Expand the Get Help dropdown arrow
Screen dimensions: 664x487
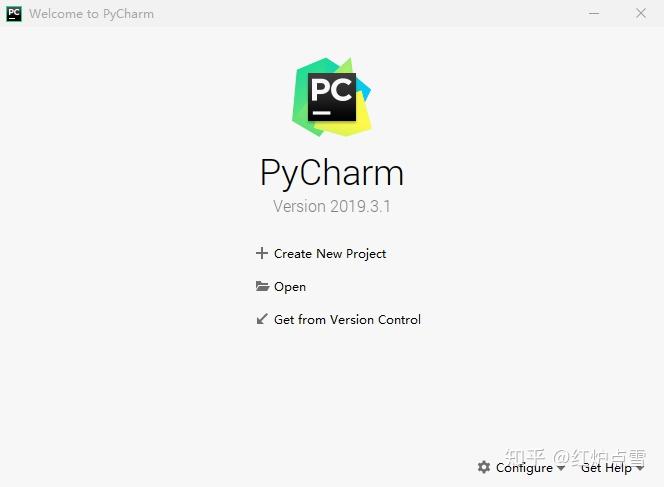coord(640,468)
